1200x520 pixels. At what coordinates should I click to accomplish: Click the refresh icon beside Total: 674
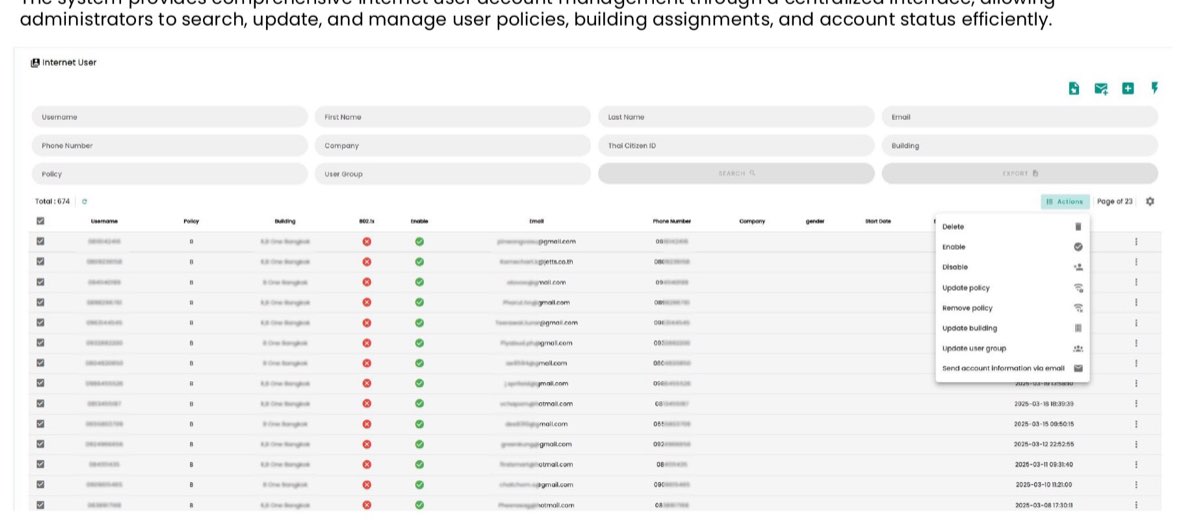click(84, 201)
